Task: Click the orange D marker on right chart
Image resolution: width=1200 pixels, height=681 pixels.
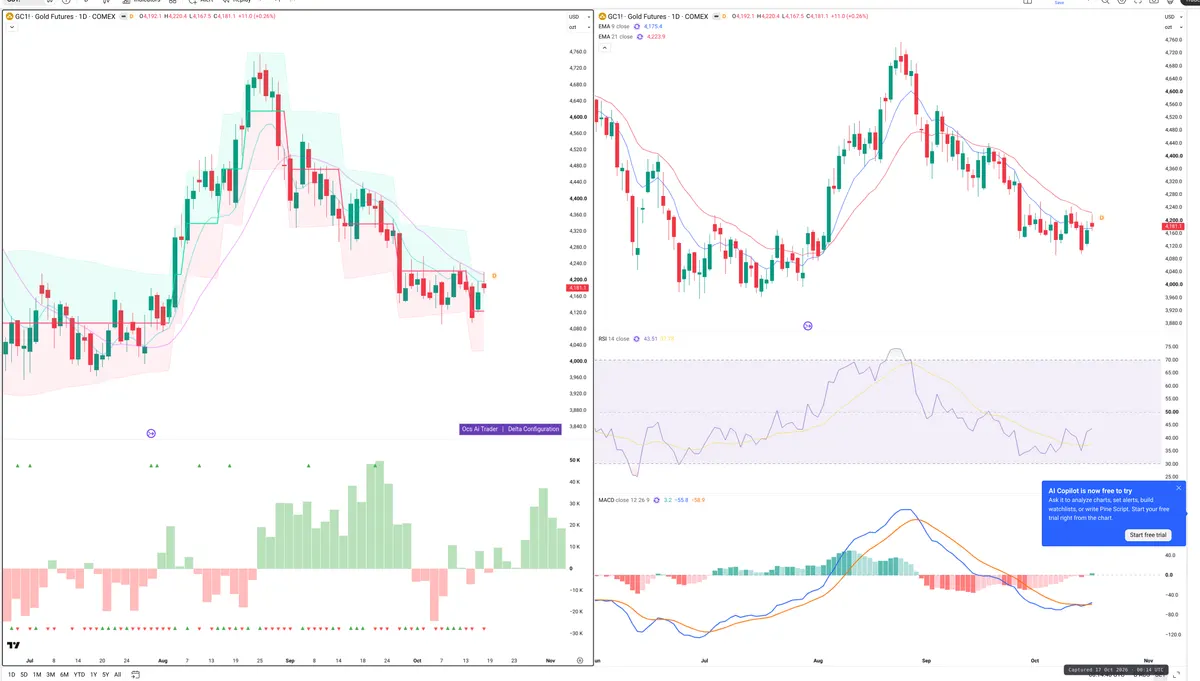Action: tap(1101, 217)
